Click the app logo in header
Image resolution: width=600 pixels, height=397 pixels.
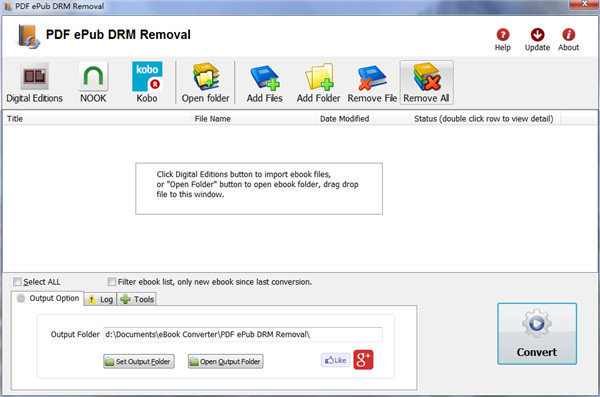tap(28, 36)
